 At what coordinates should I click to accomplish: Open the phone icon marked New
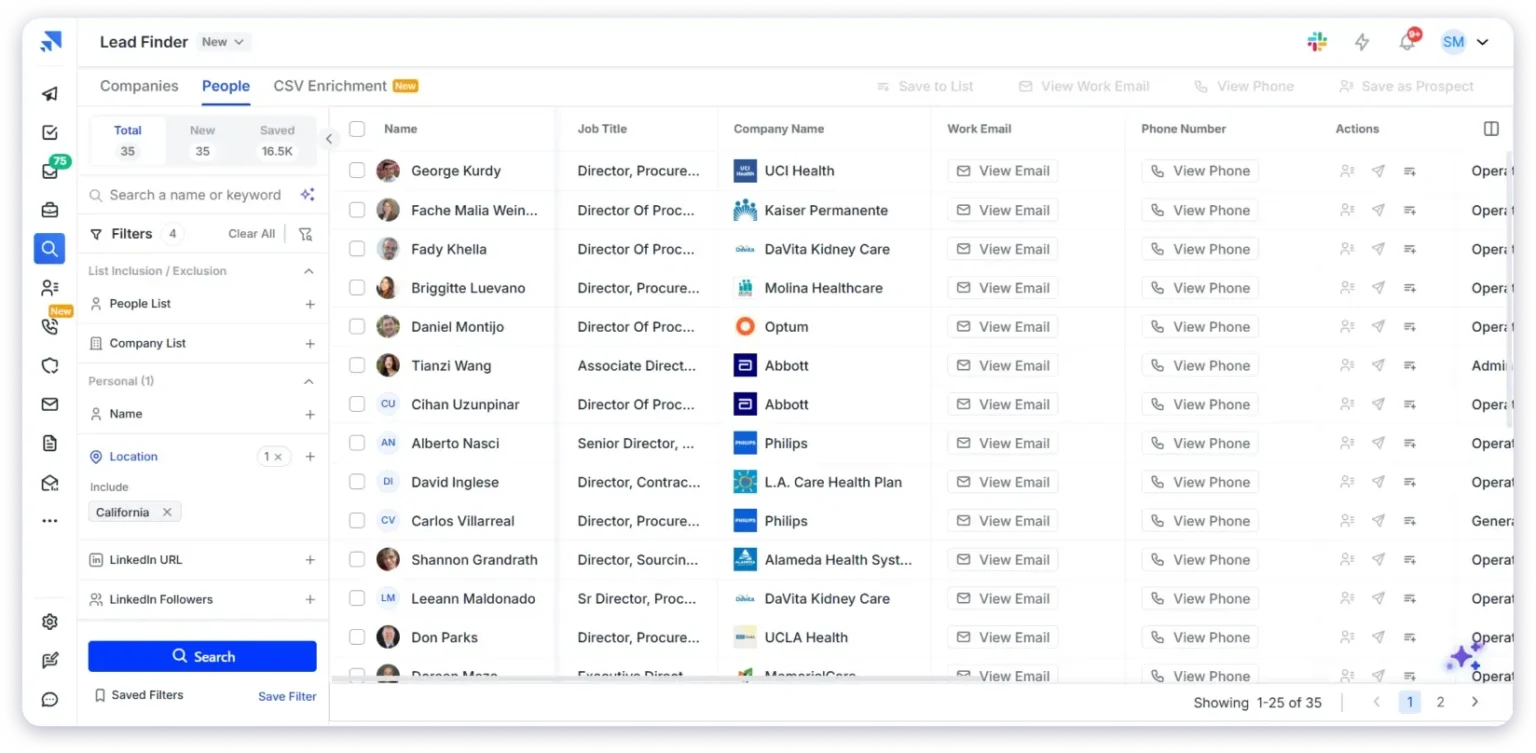[x=50, y=326]
